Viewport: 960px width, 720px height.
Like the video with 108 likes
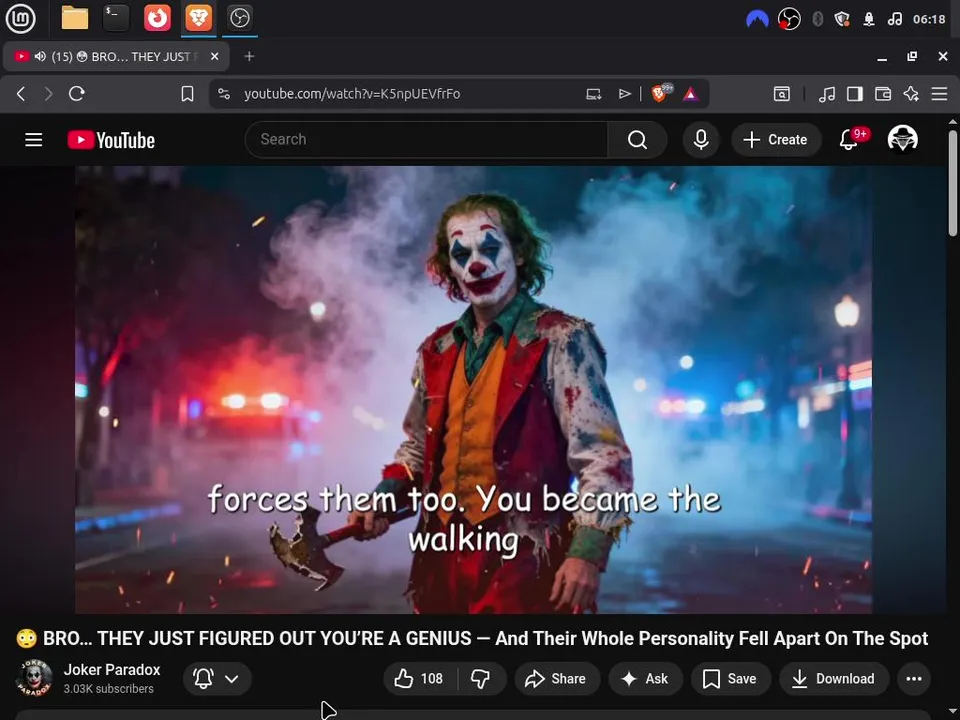click(419, 678)
